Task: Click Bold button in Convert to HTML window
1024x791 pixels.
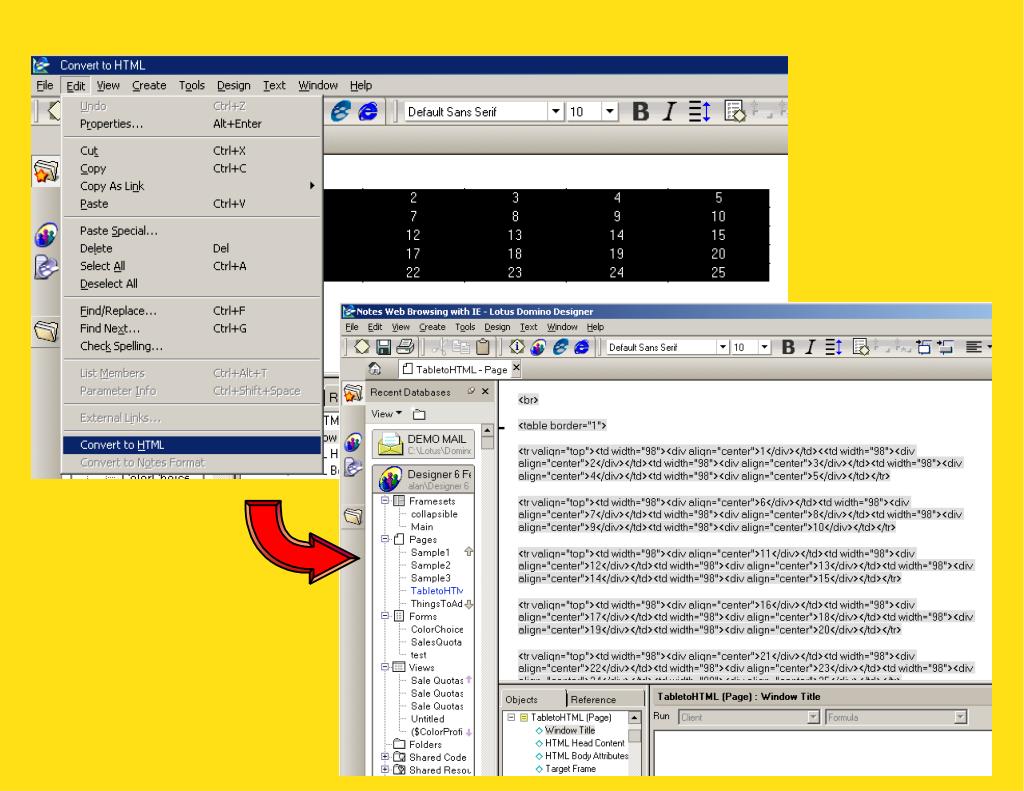Action: [x=641, y=112]
